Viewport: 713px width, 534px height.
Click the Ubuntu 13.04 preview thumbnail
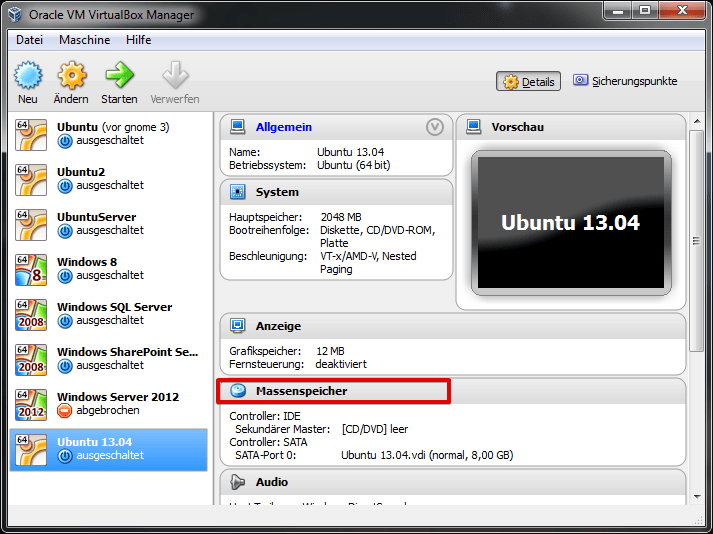tap(571, 222)
